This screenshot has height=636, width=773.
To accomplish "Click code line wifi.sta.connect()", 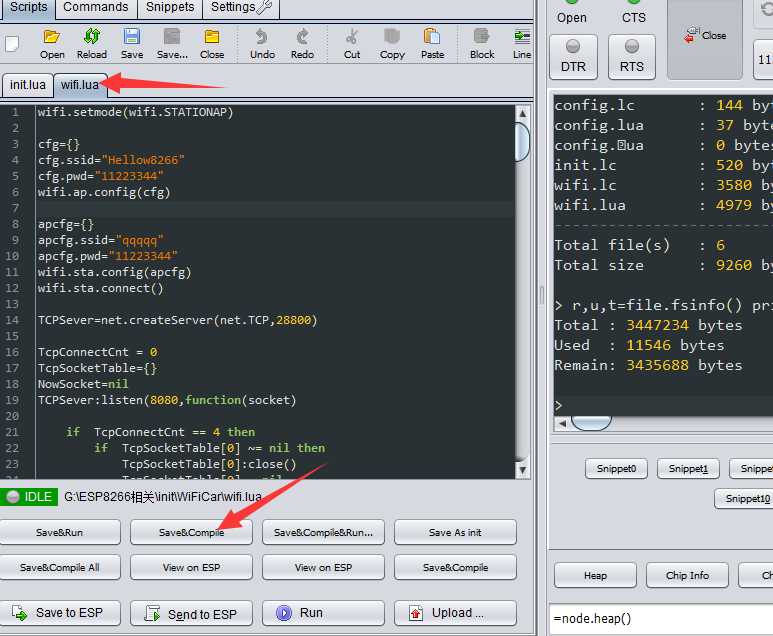I will coord(101,288).
